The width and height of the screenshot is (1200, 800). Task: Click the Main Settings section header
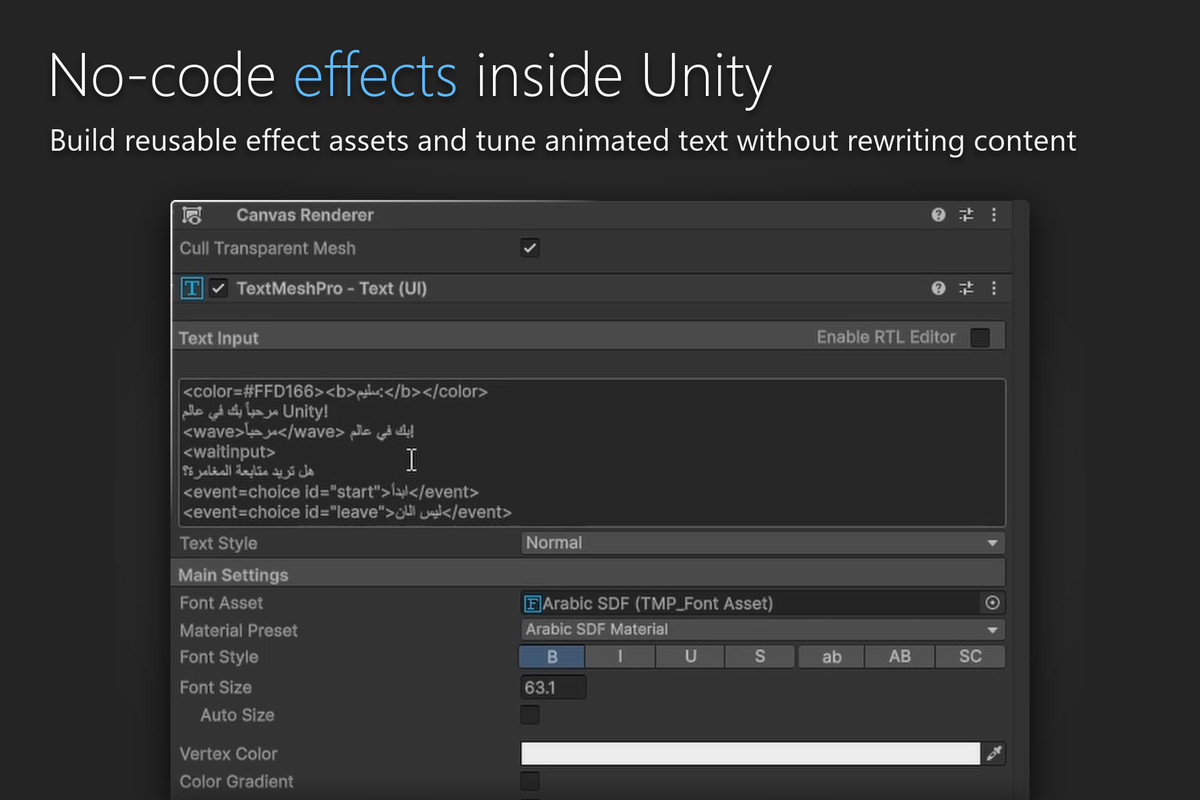tap(590, 575)
